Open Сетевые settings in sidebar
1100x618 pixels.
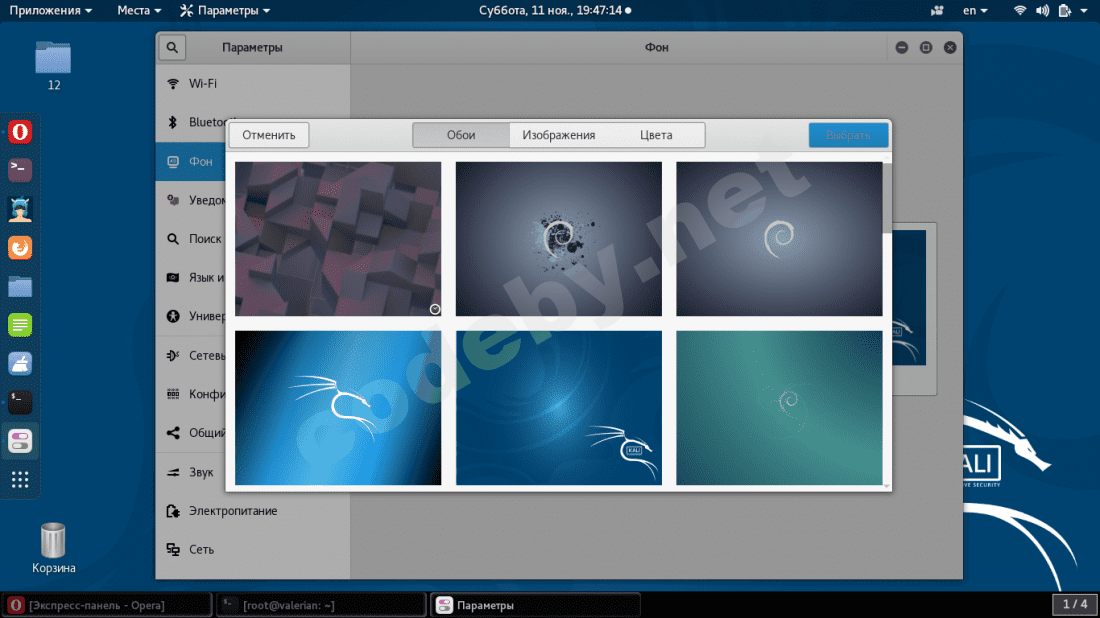click(x=191, y=356)
